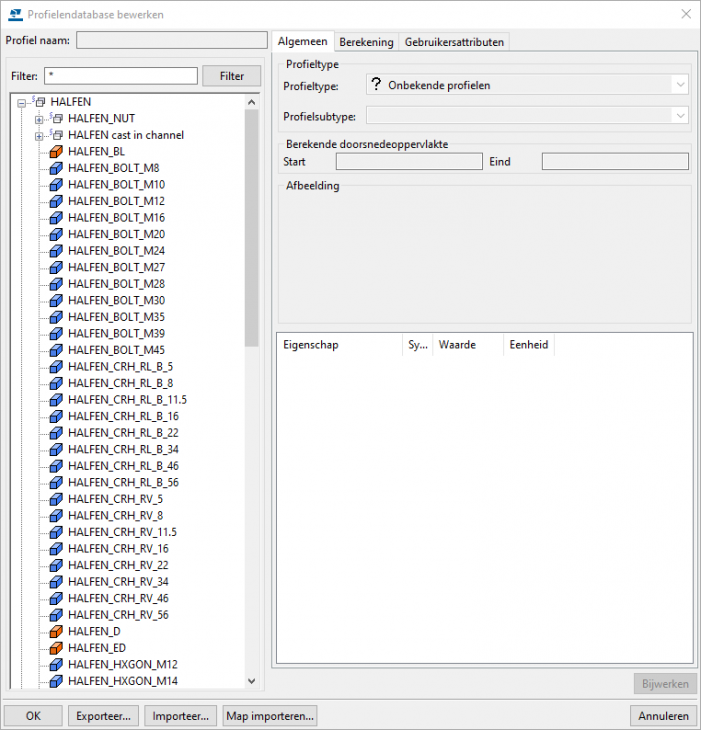Click the Eenheid column header
This screenshot has width=701, height=730.
(529, 345)
